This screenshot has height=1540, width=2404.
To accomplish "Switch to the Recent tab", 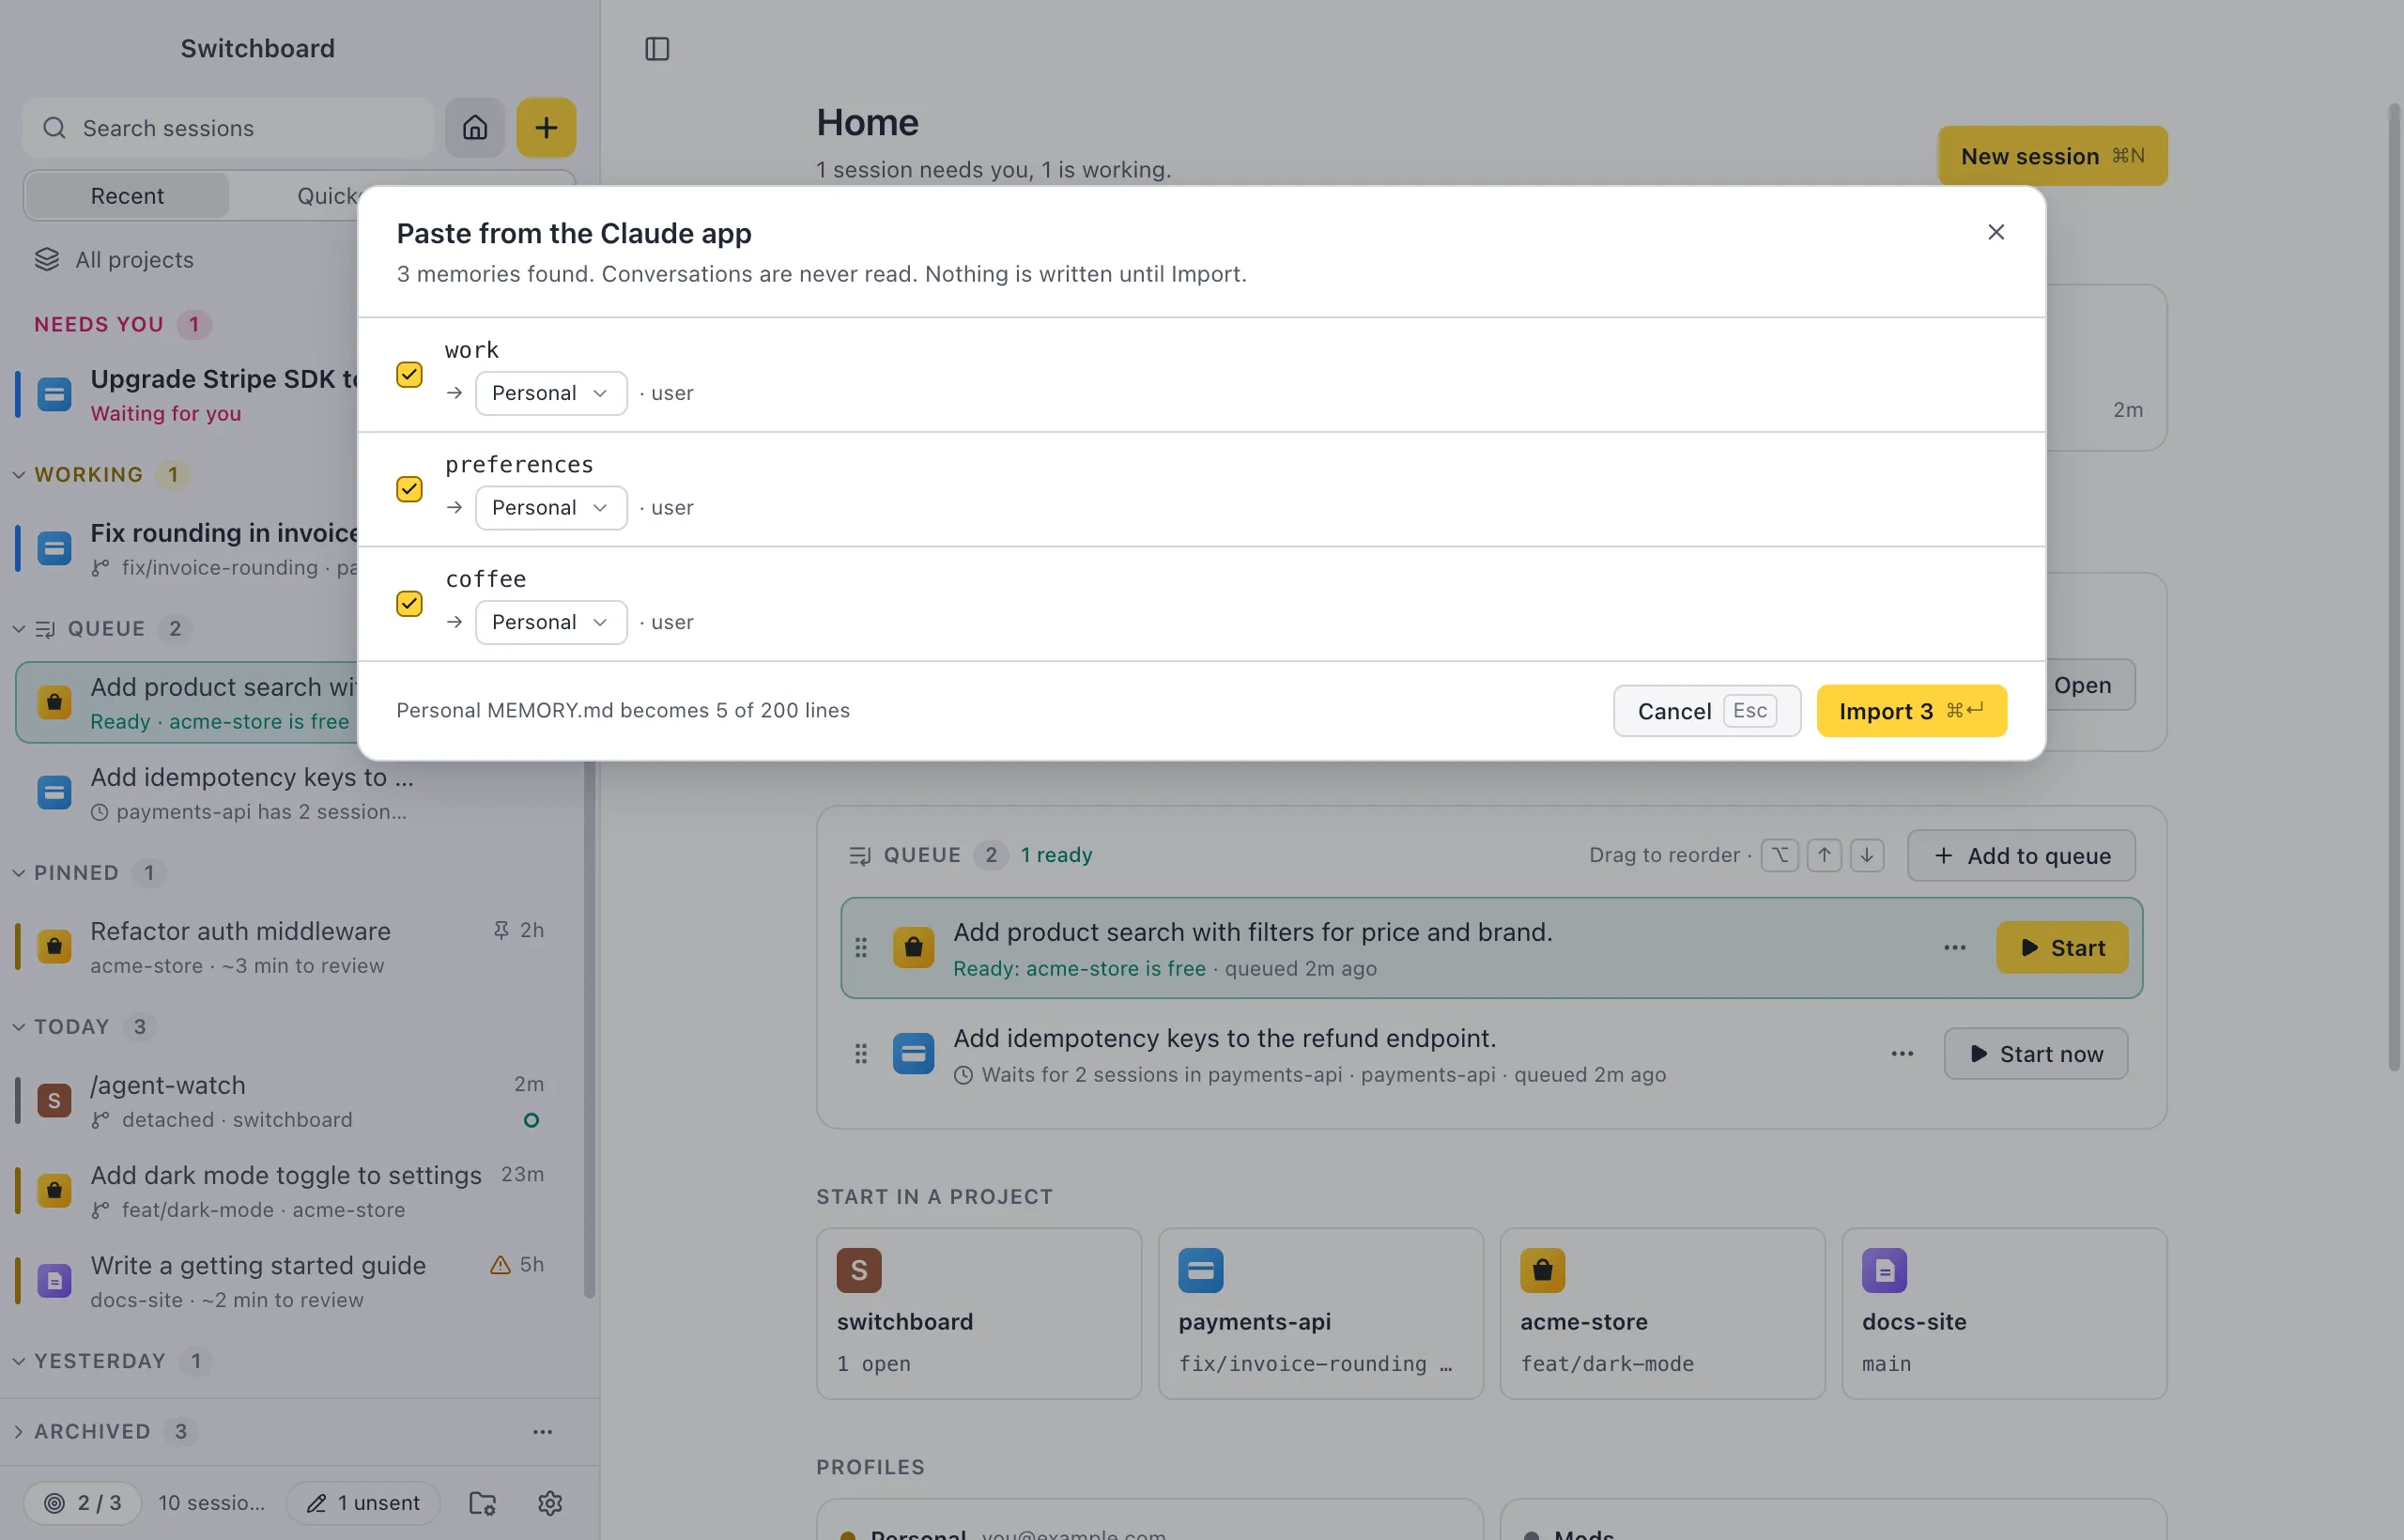I will 127,196.
